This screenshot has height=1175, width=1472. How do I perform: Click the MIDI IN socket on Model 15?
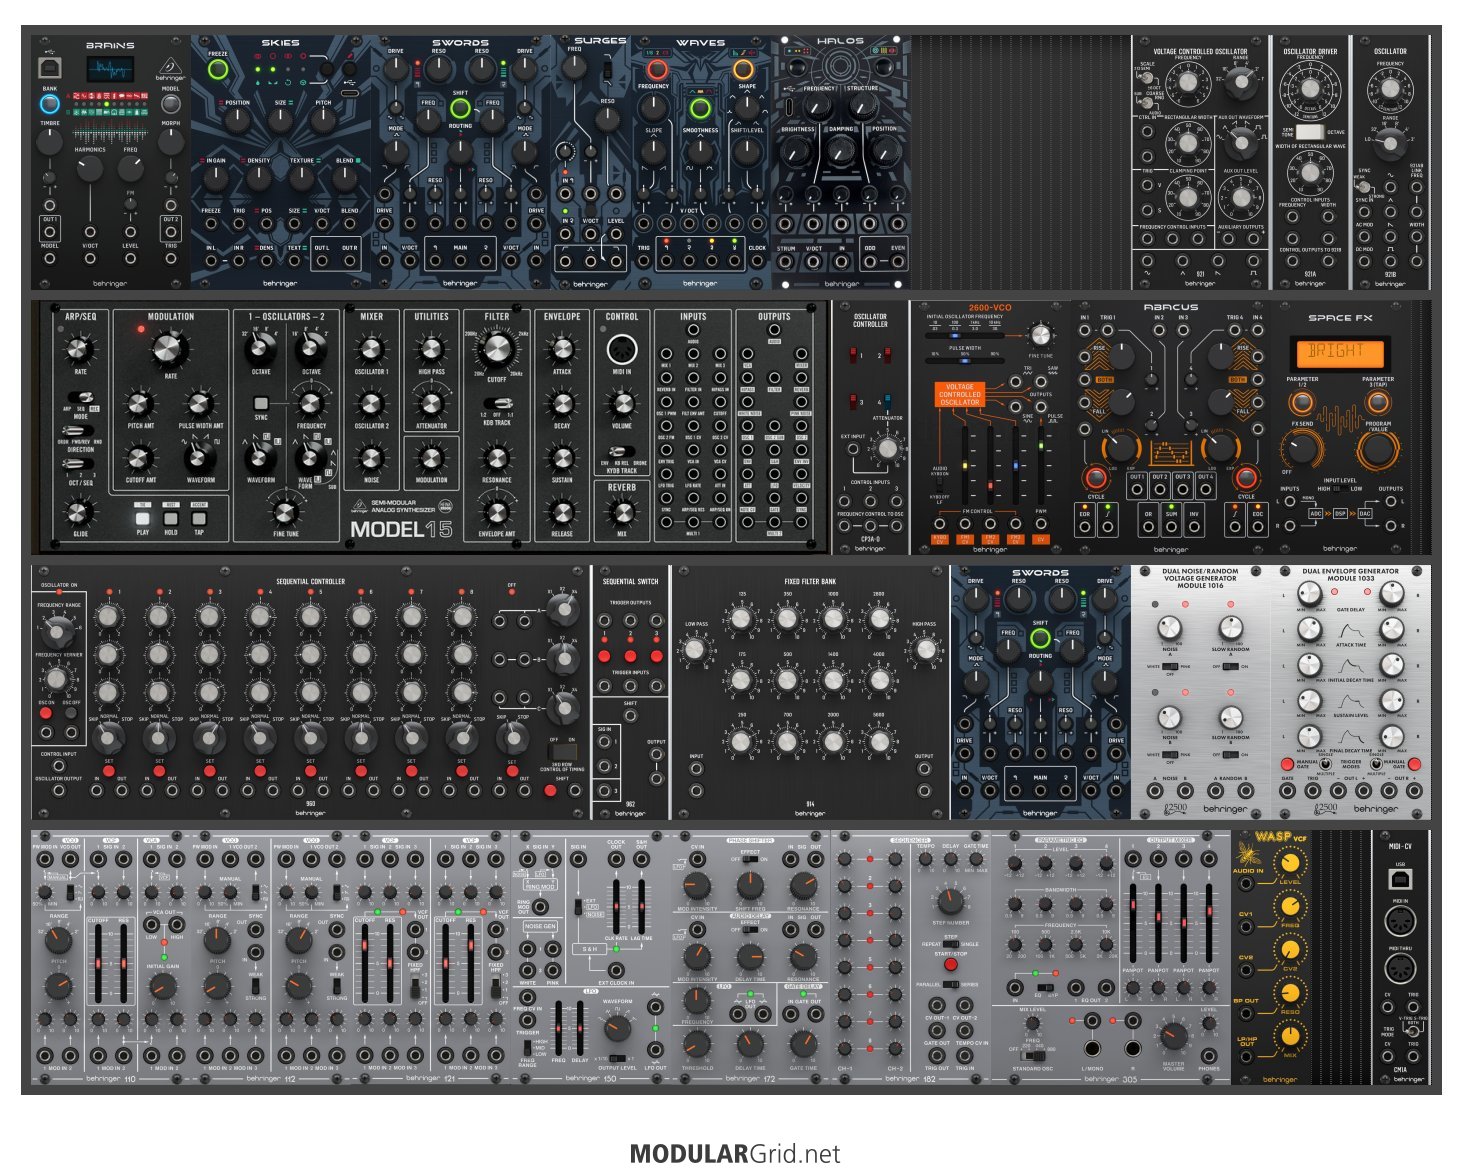[x=622, y=349]
